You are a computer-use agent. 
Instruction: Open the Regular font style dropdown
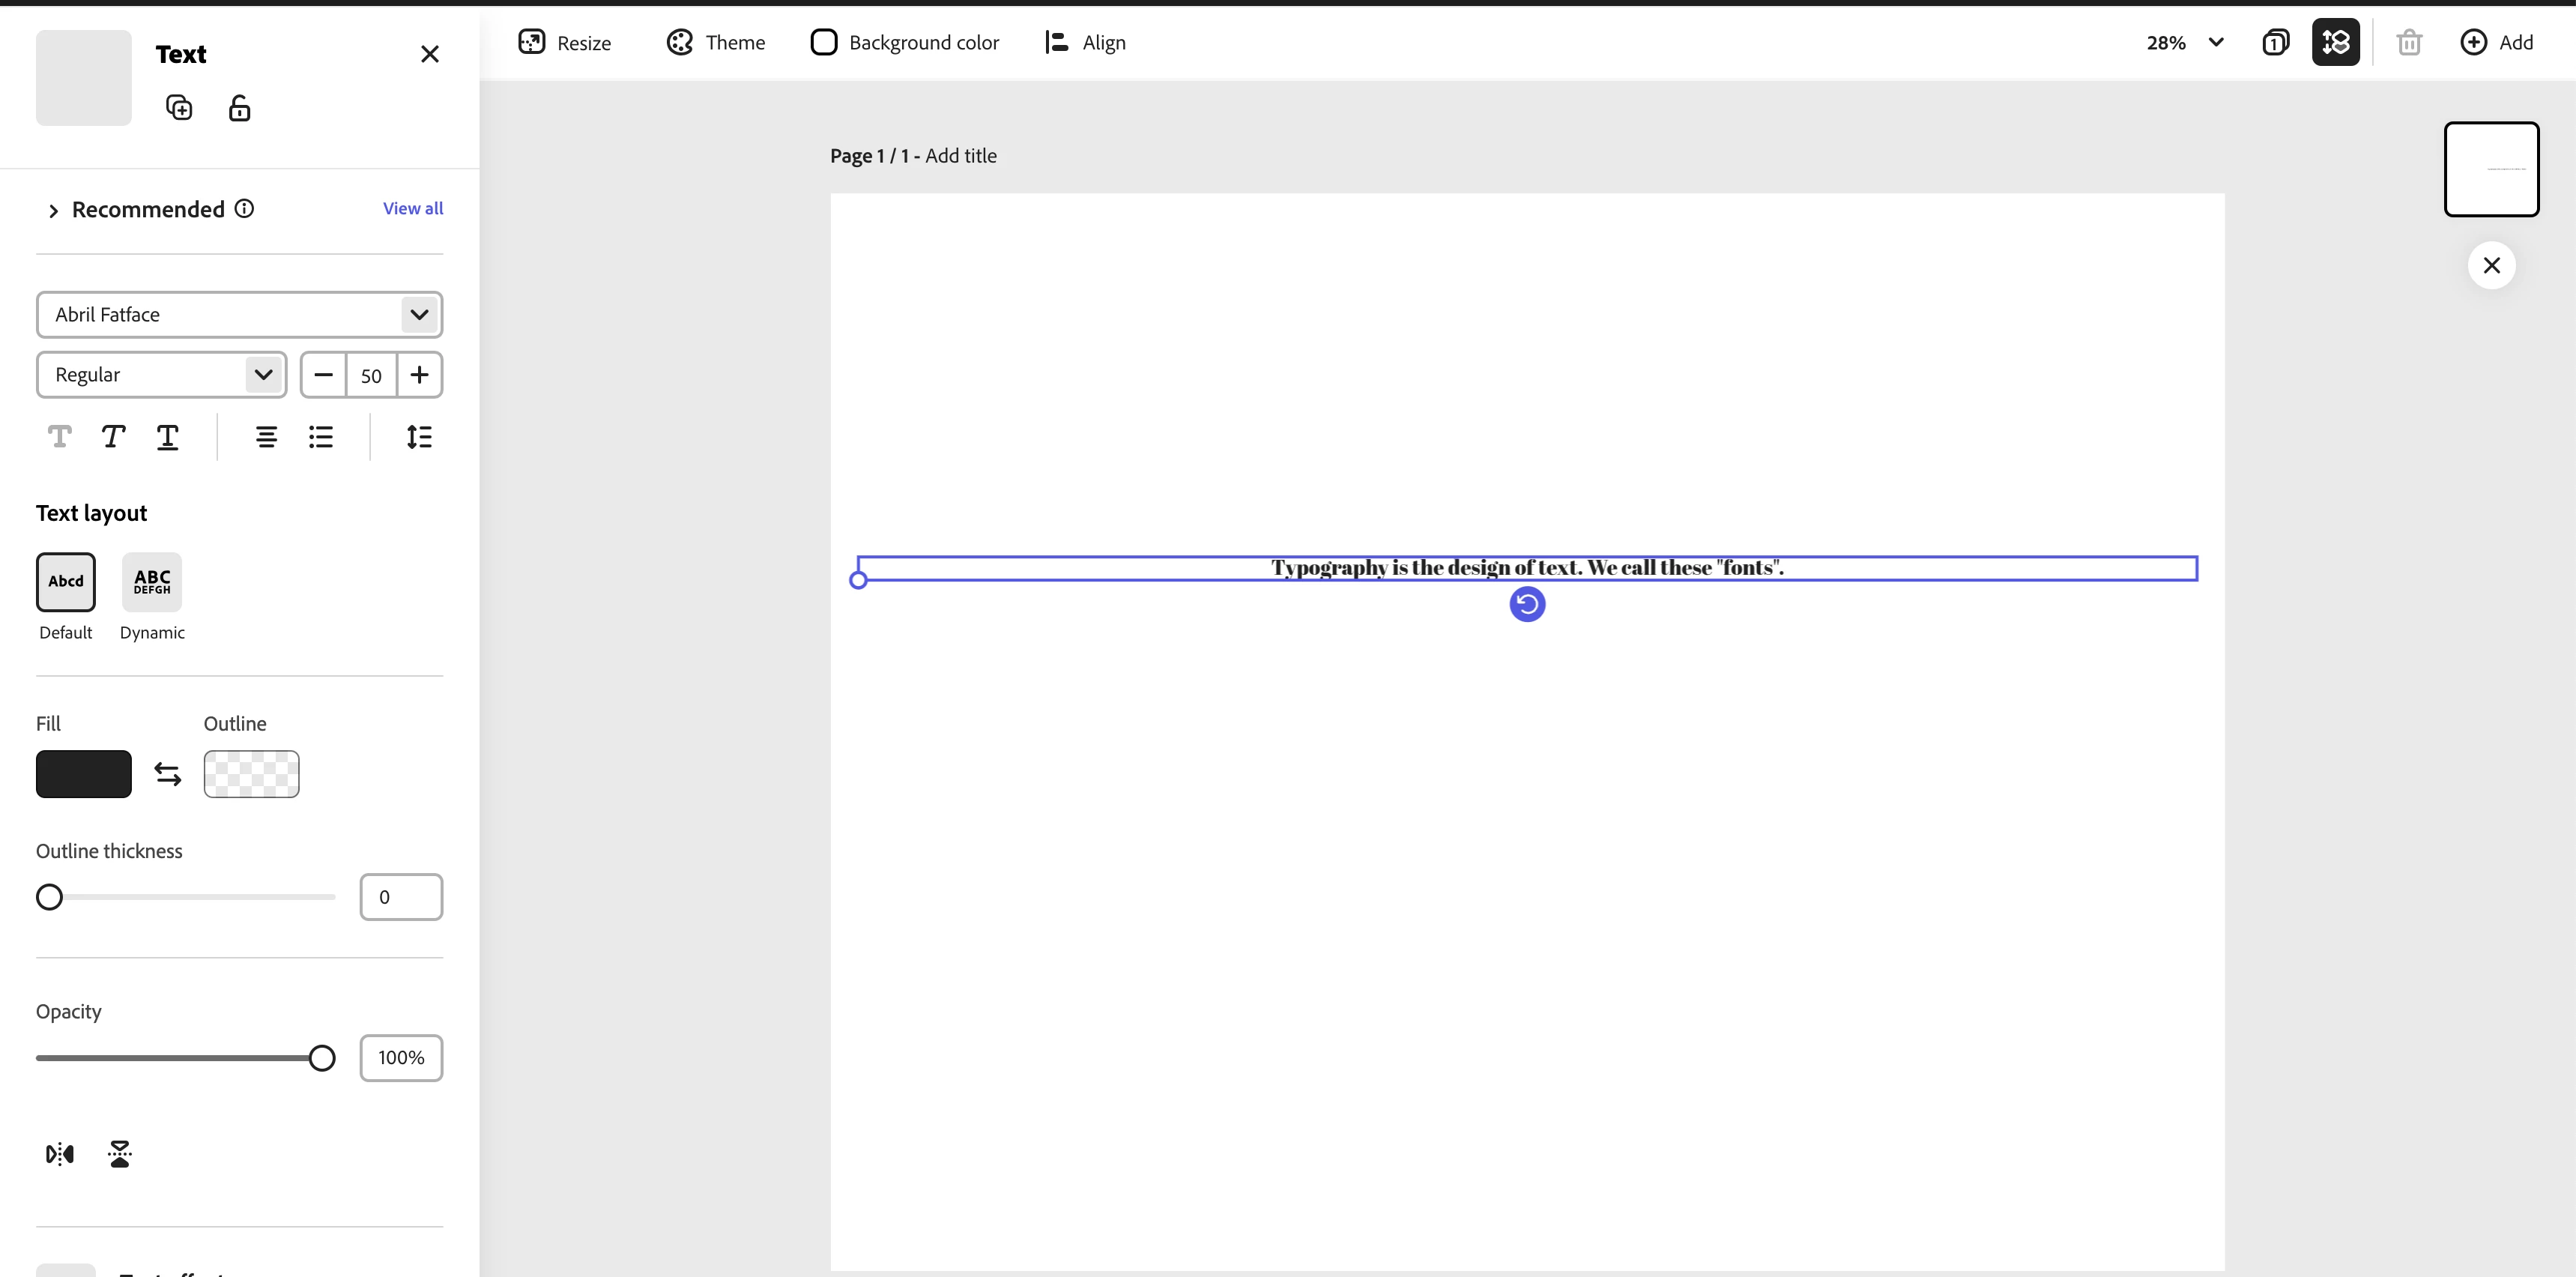click(x=161, y=375)
